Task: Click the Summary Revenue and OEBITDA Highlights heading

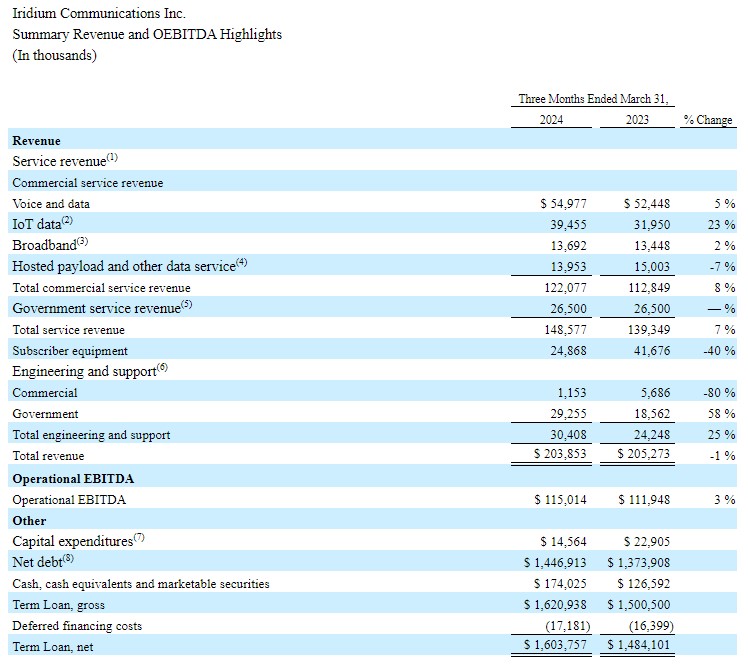Action: 147,35
